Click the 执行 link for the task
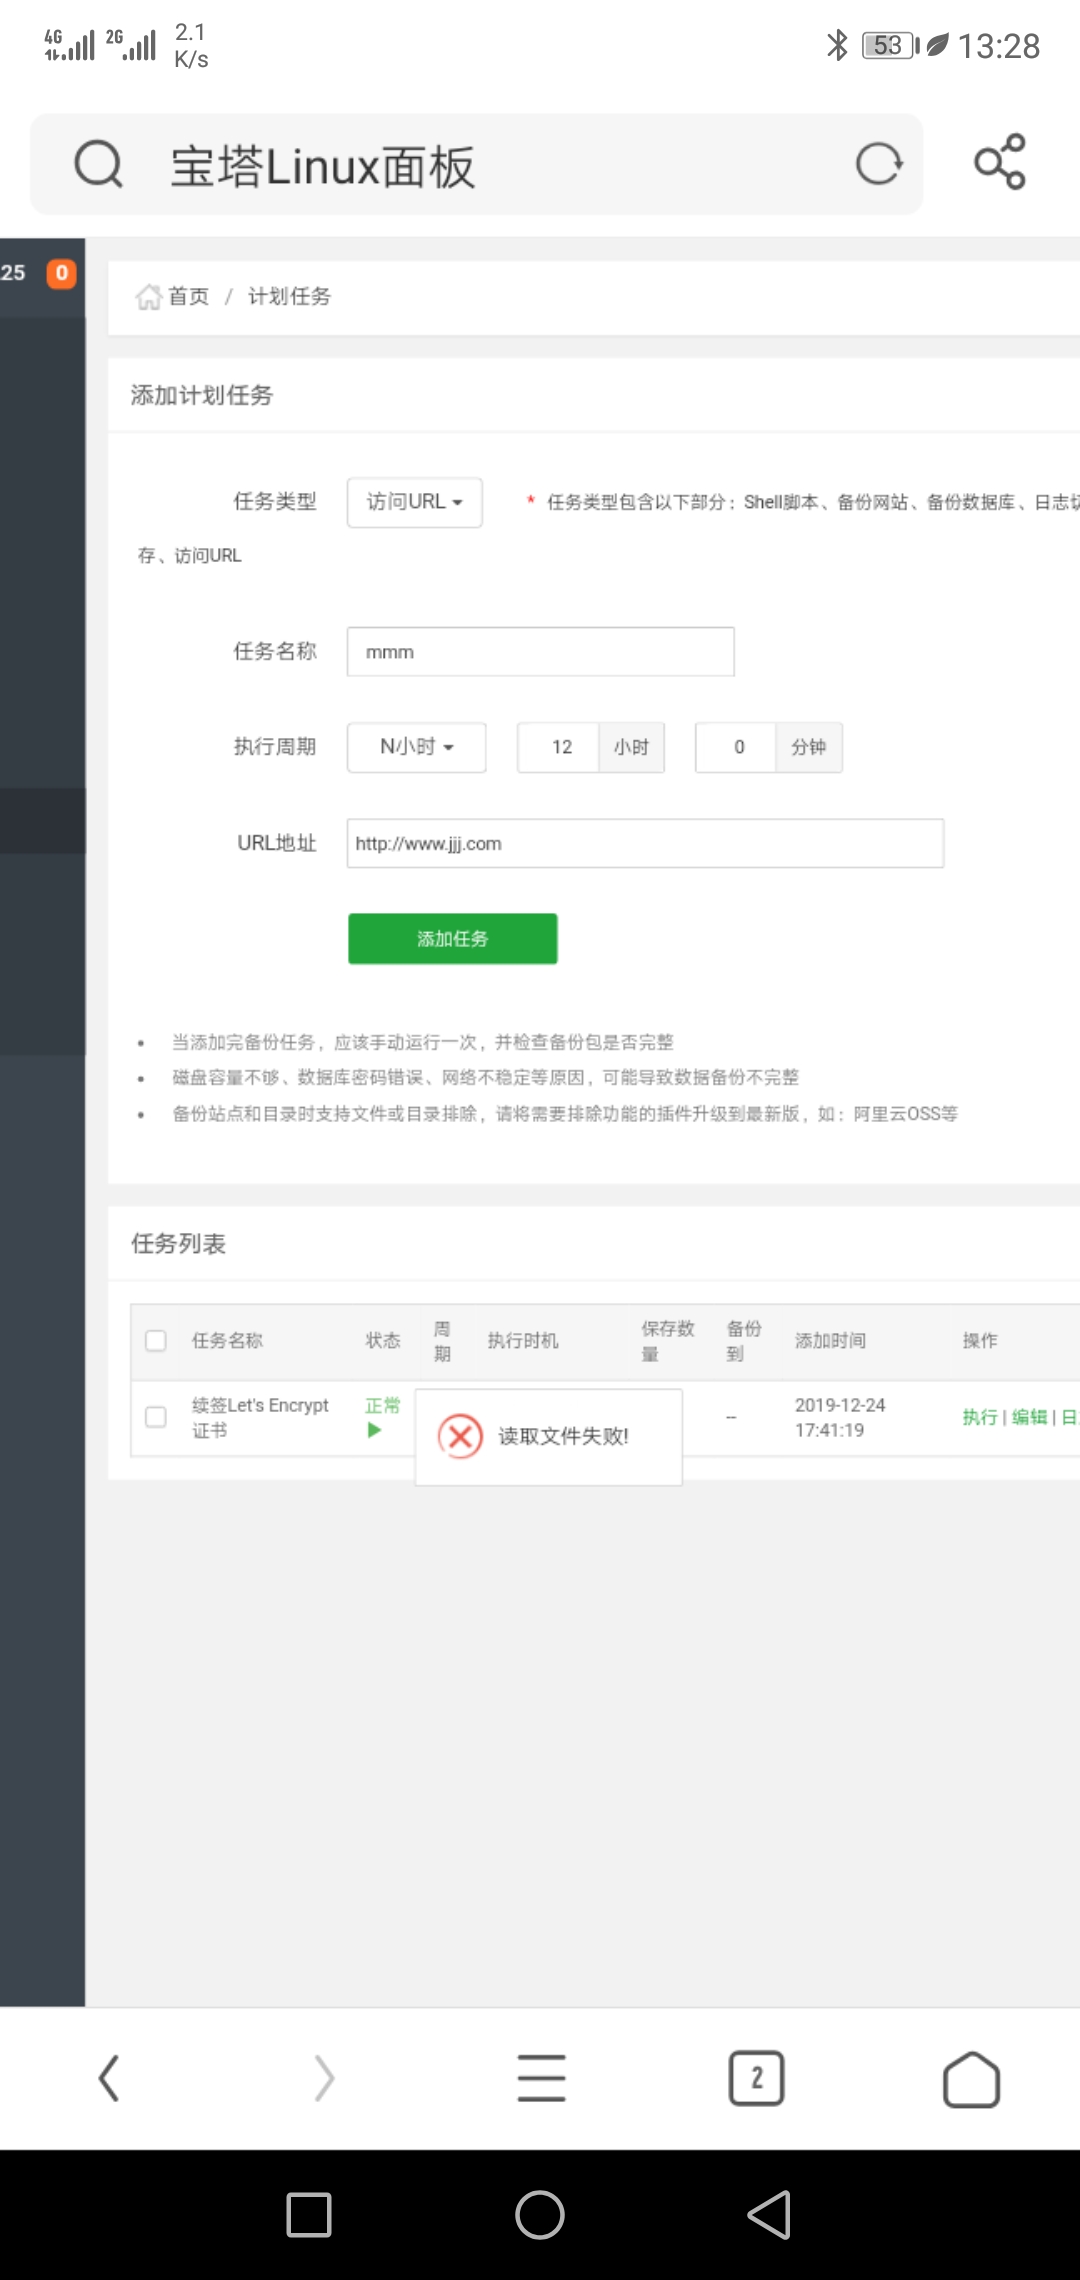 click(979, 1417)
